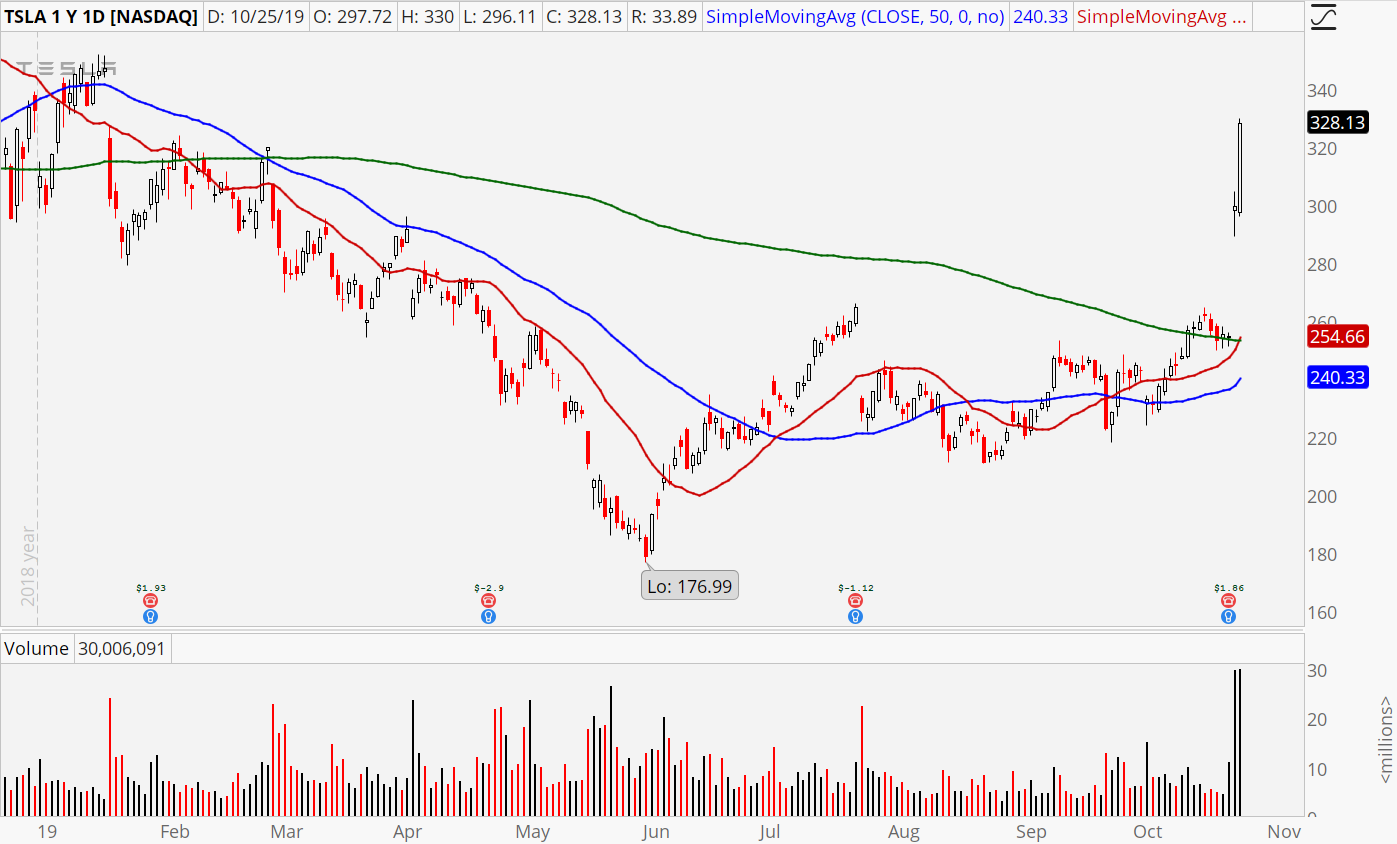Screen dimensions: 1397x844
Task: Click the earnings lightbulb icon under $-2.9
Action: pyautogui.click(x=487, y=616)
